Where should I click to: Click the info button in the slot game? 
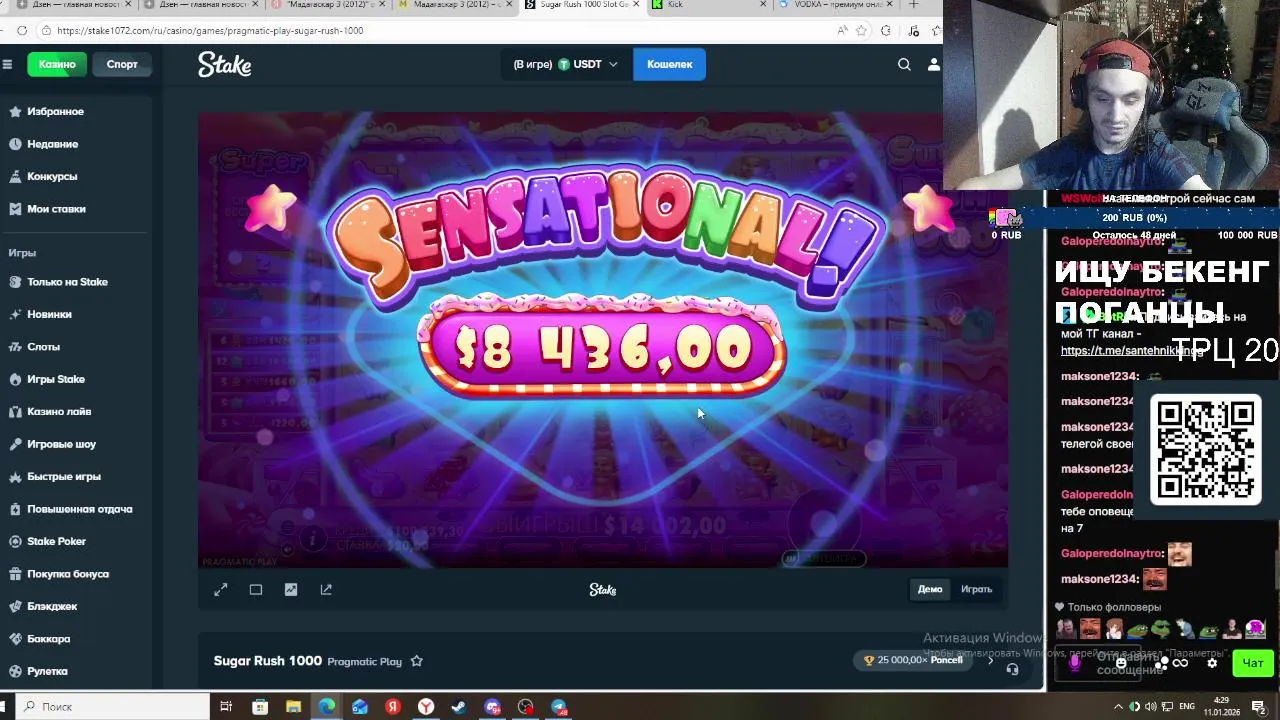313,539
